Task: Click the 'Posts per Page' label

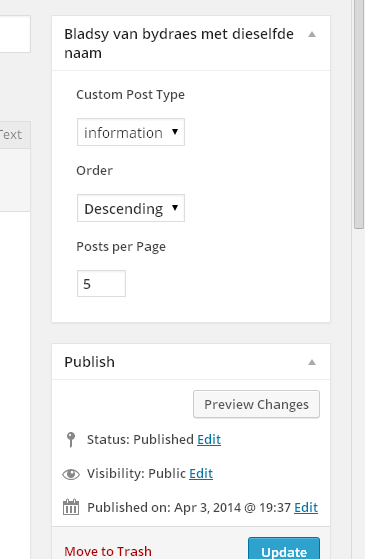Action: 121,247
